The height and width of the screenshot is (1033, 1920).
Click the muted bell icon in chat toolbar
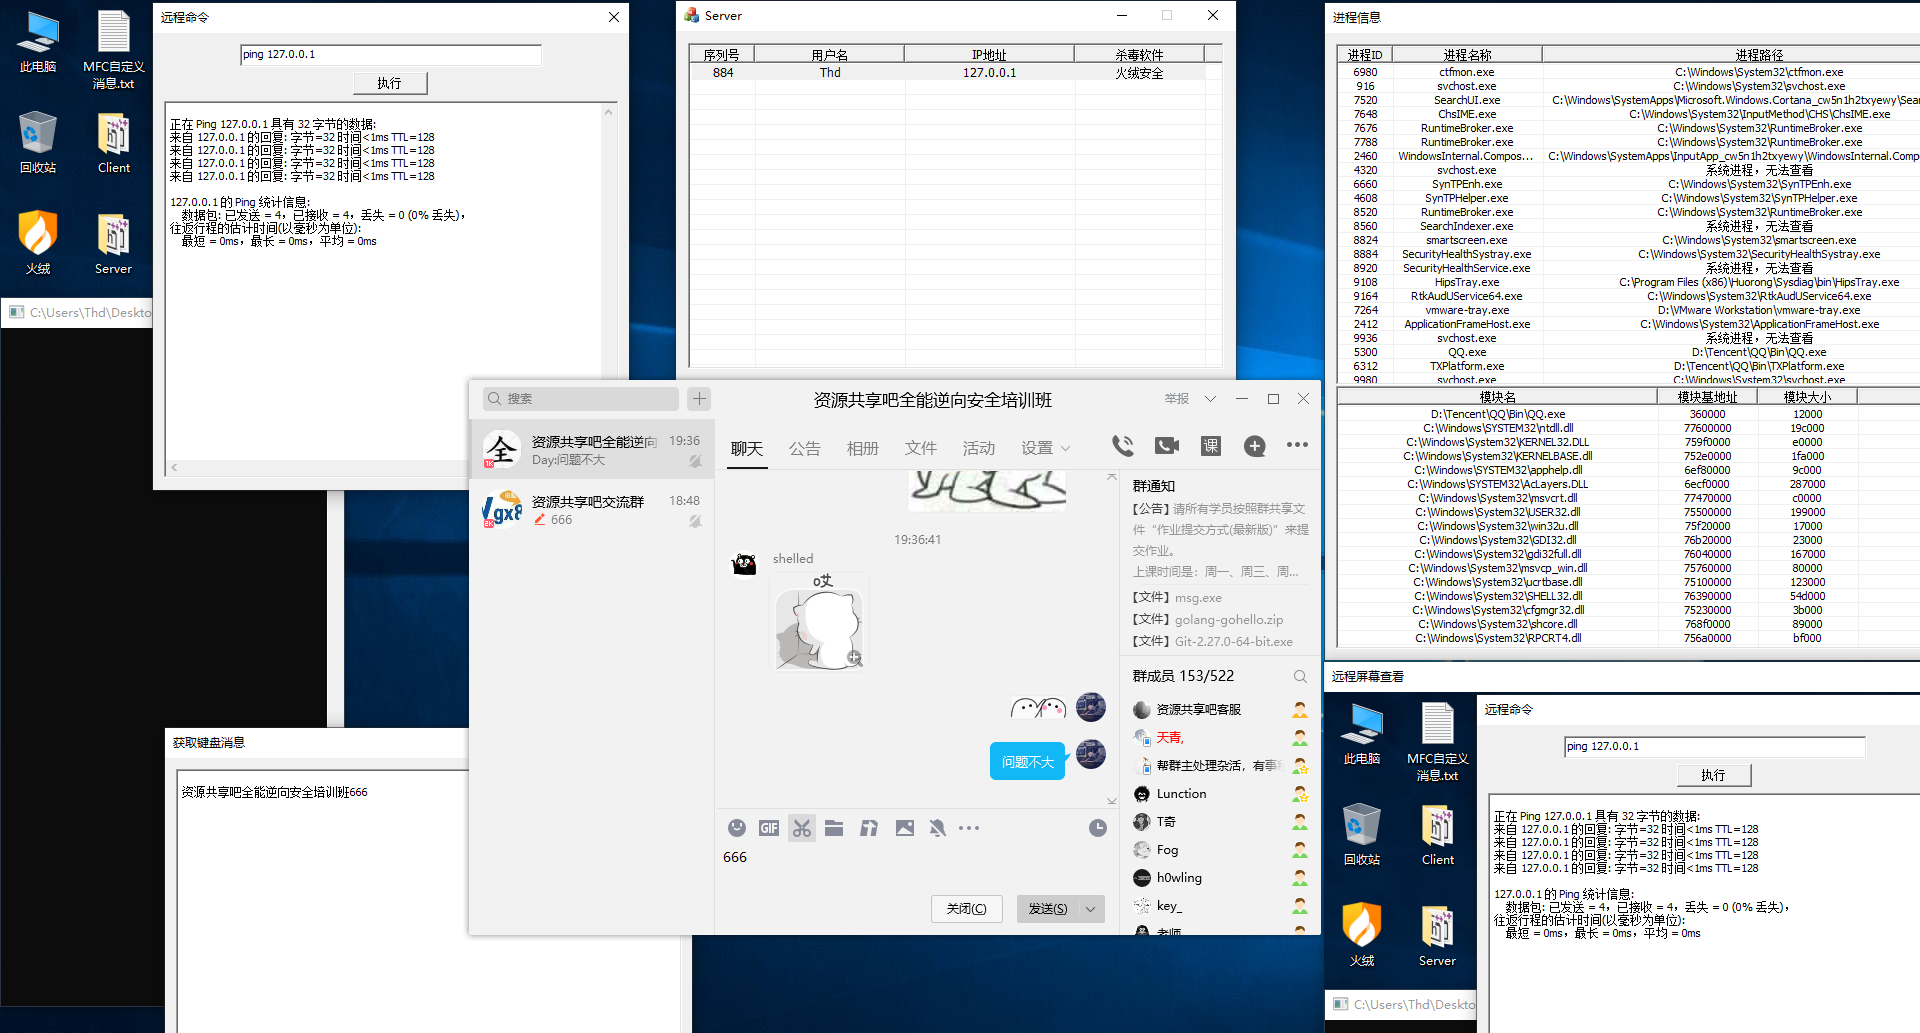937,828
